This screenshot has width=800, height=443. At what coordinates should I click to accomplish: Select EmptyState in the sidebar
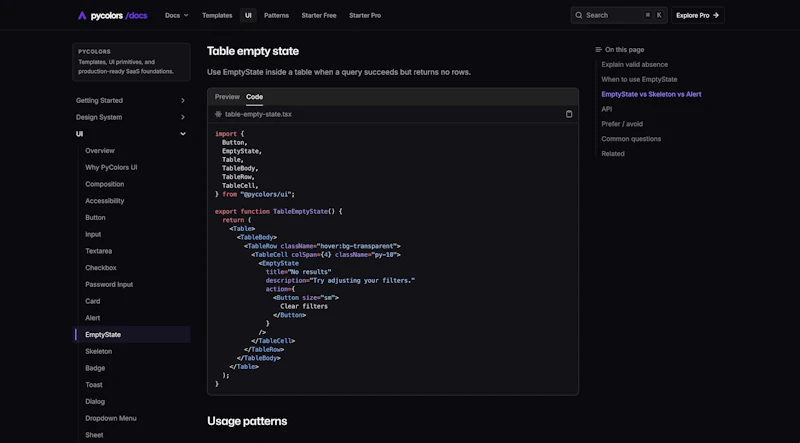pos(132,335)
